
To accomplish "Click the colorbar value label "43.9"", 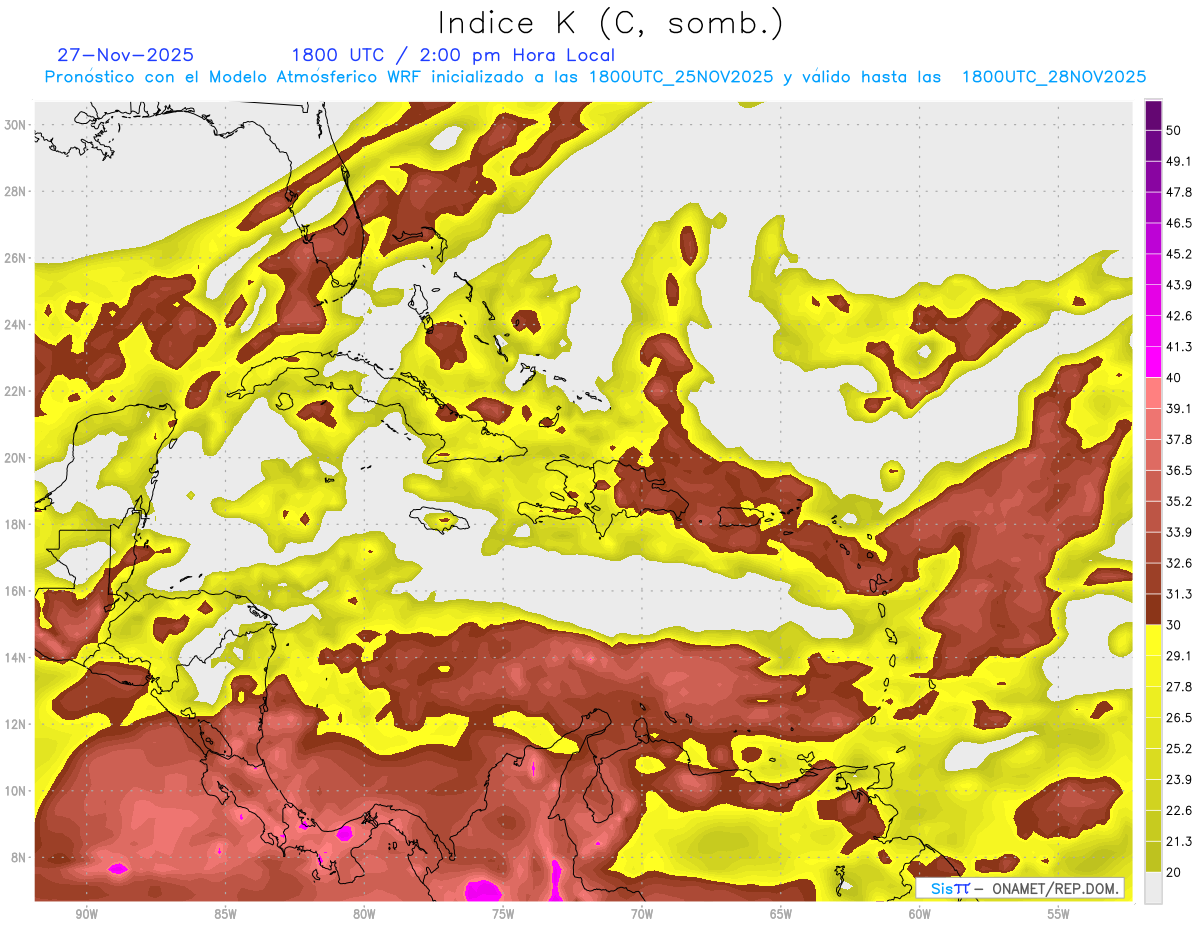I will [1179, 285].
